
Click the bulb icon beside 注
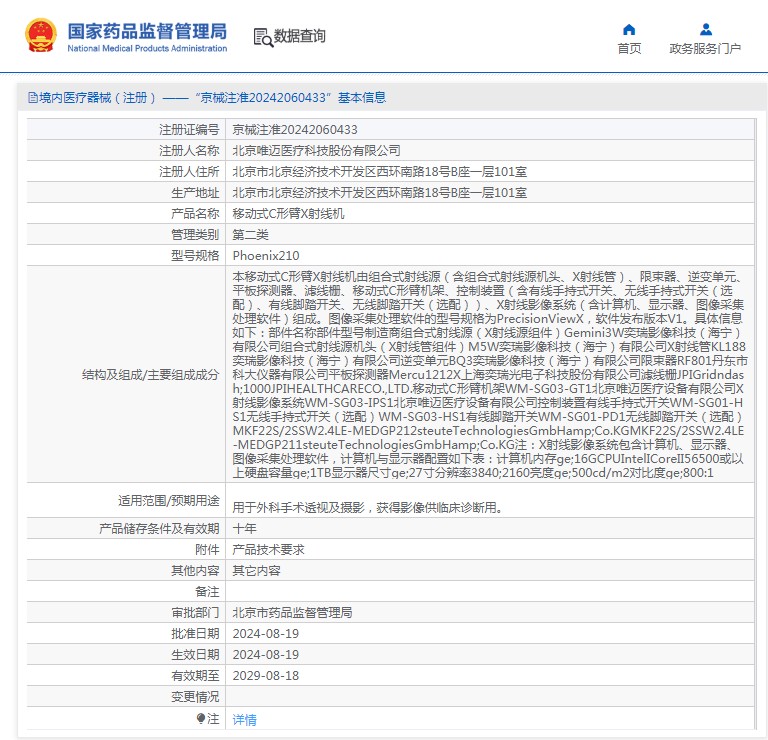tap(200, 718)
